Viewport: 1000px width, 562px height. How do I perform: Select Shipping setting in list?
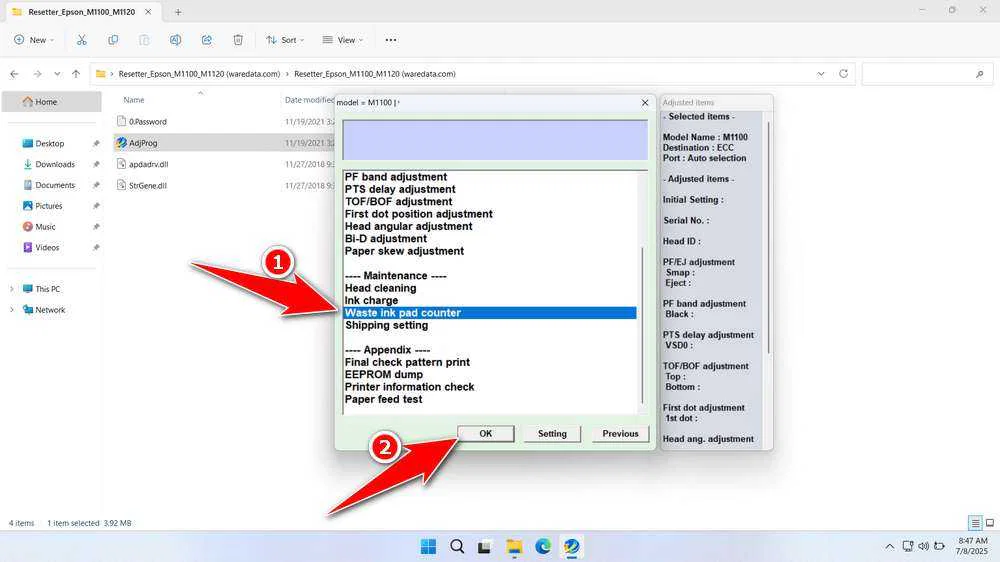point(386,325)
